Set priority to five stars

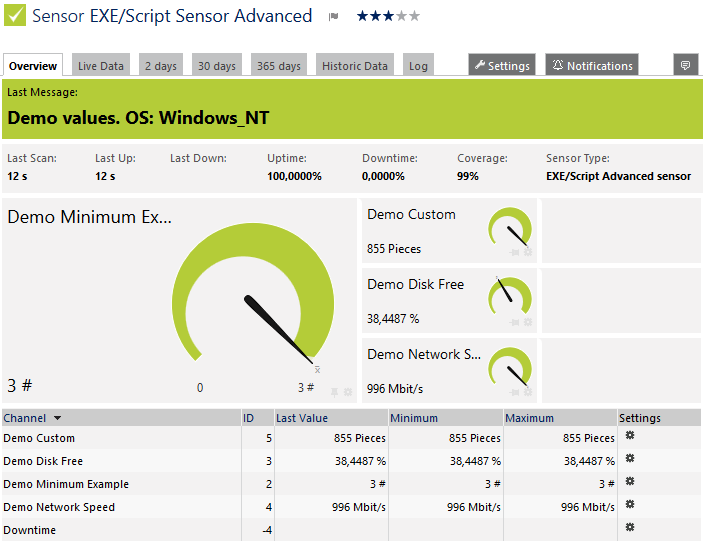click(415, 16)
